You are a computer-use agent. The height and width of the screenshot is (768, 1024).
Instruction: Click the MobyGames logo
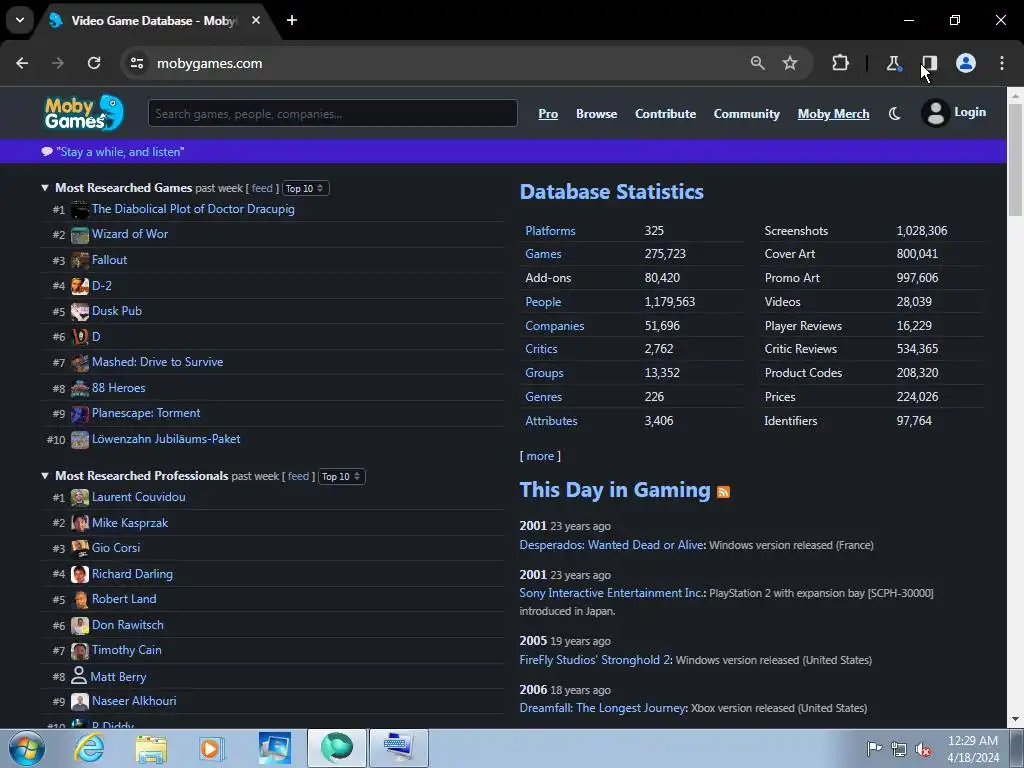tap(84, 113)
